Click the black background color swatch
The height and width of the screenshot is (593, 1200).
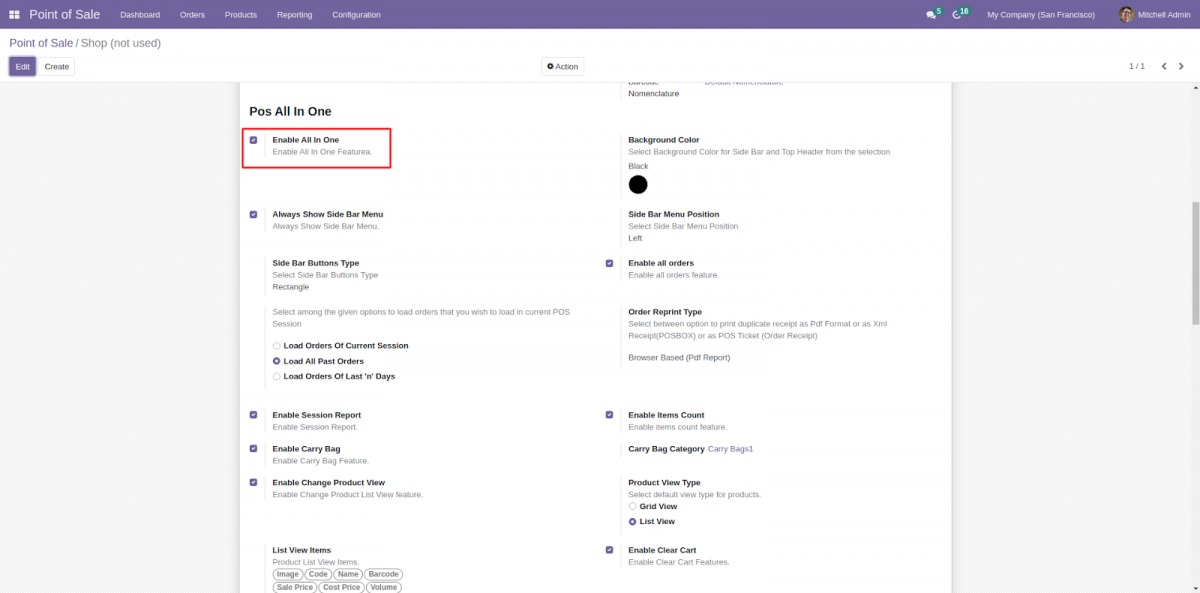coord(638,185)
